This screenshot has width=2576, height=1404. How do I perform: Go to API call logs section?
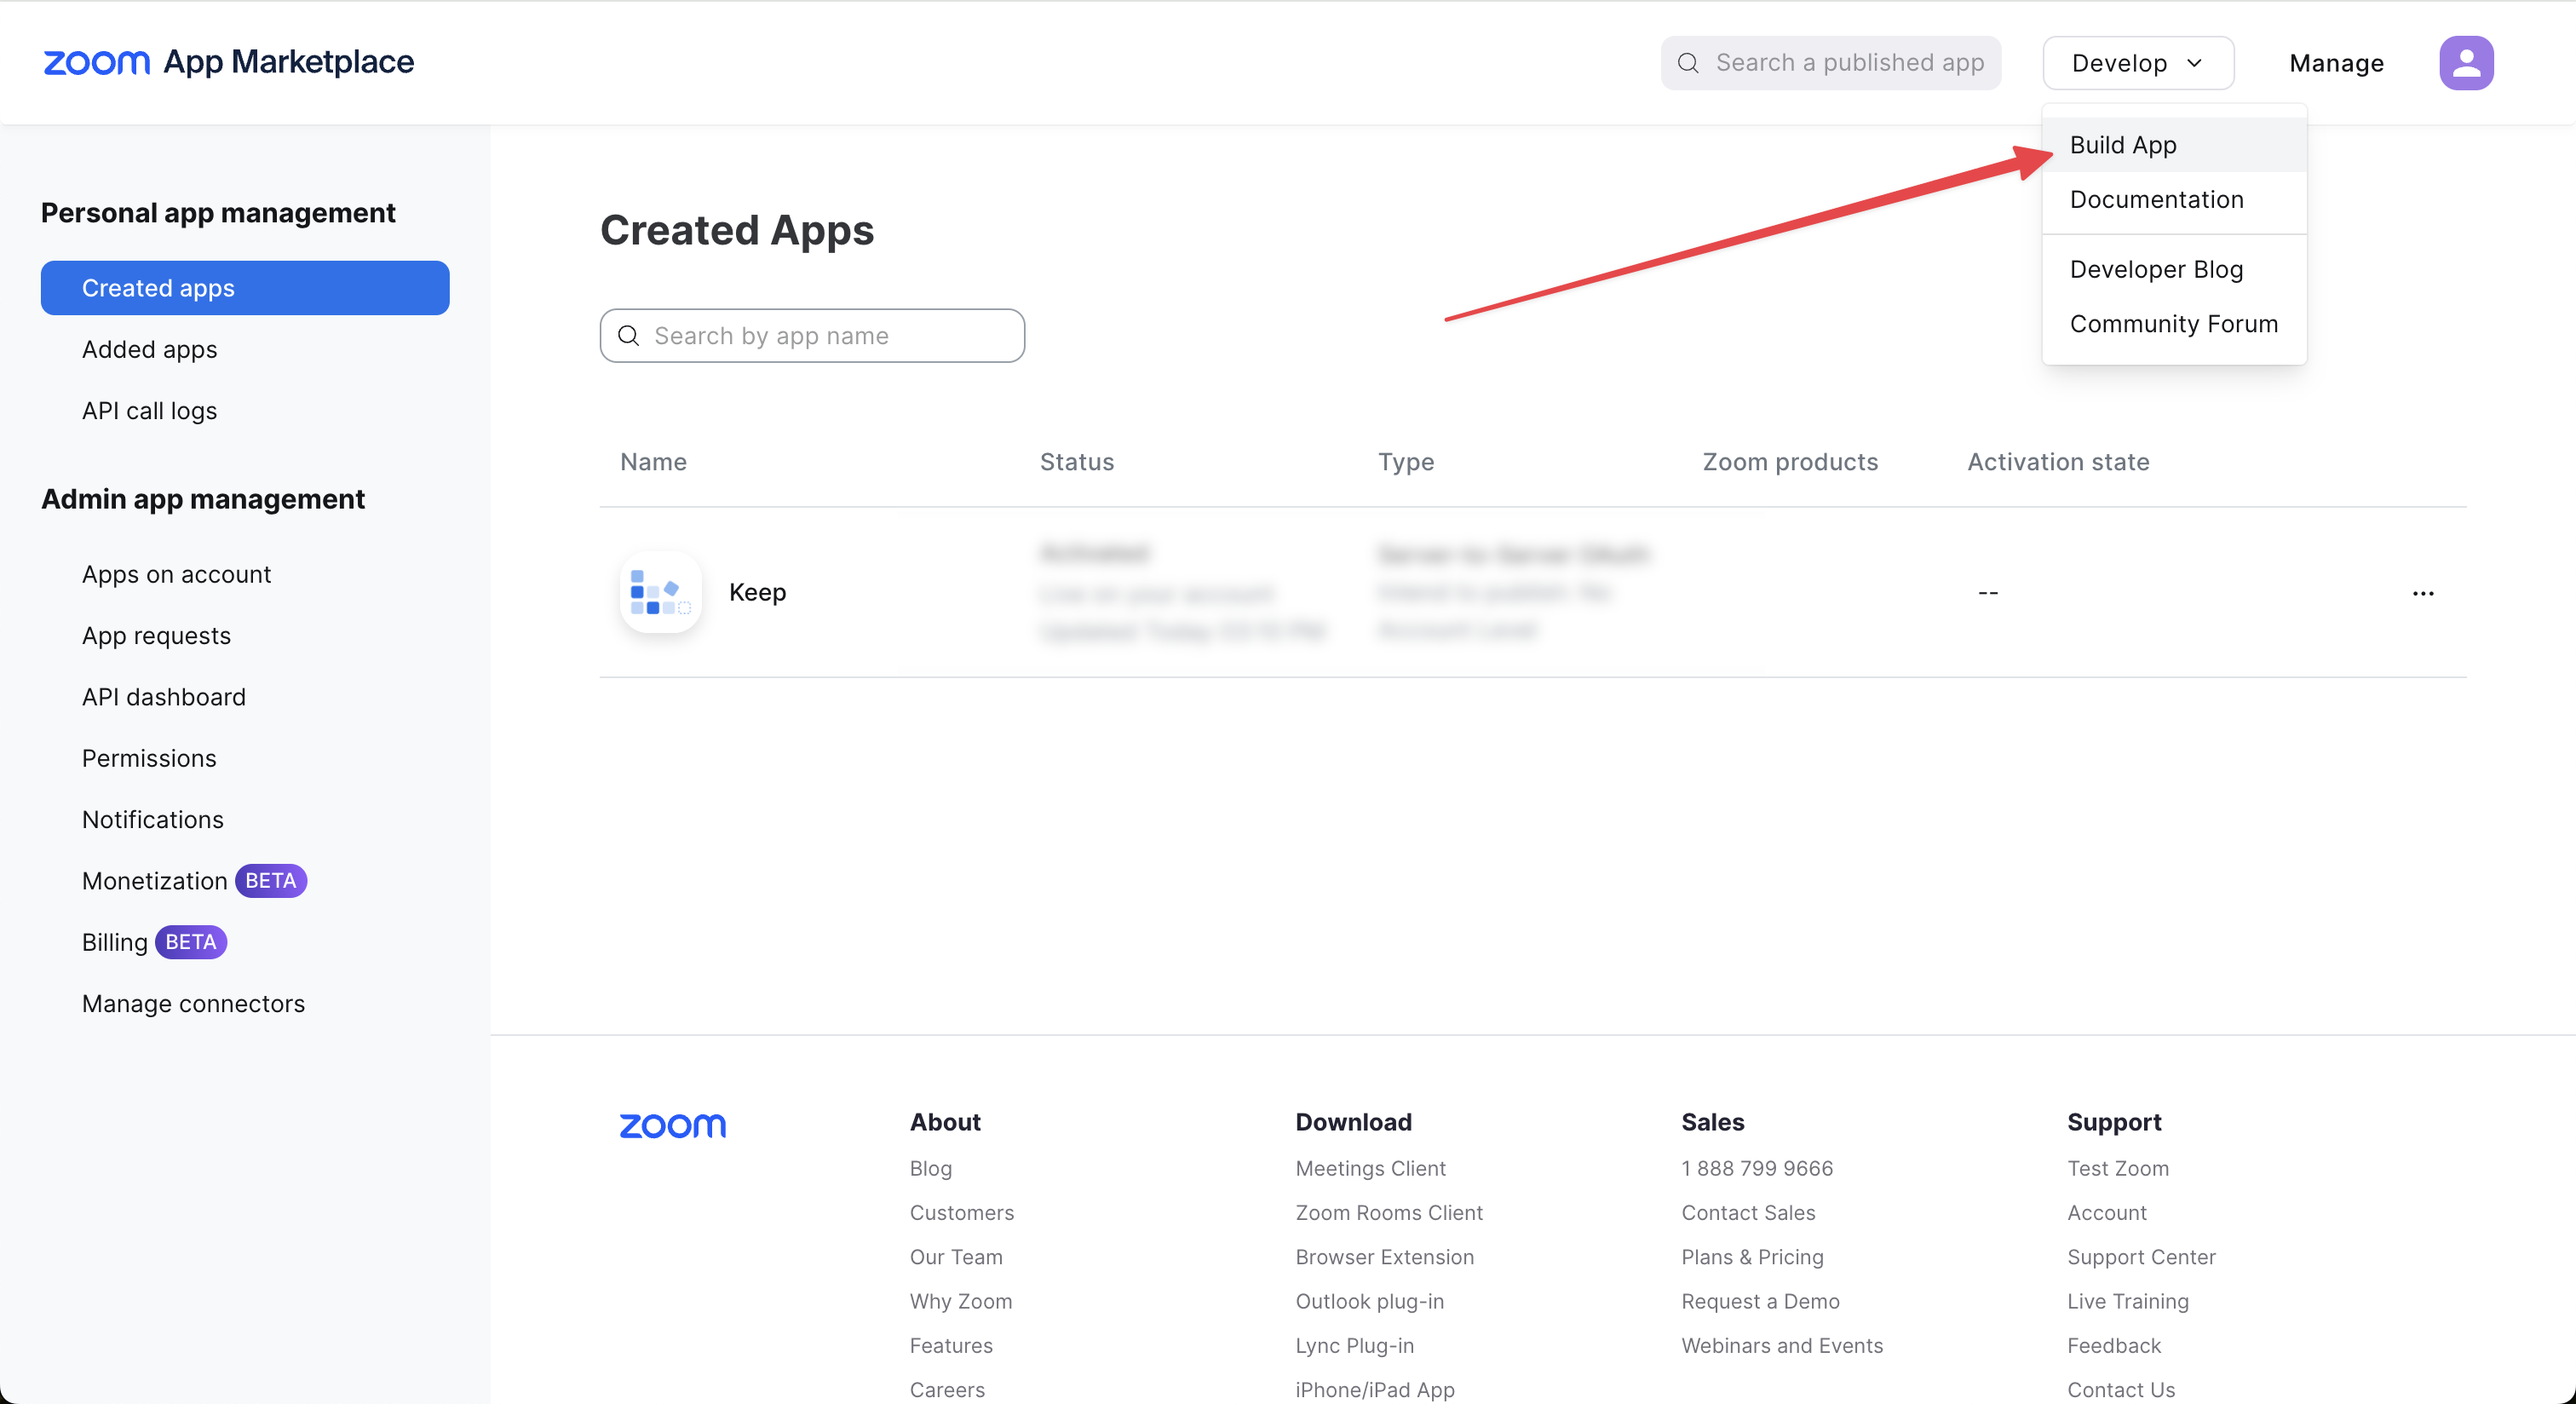click(149, 411)
